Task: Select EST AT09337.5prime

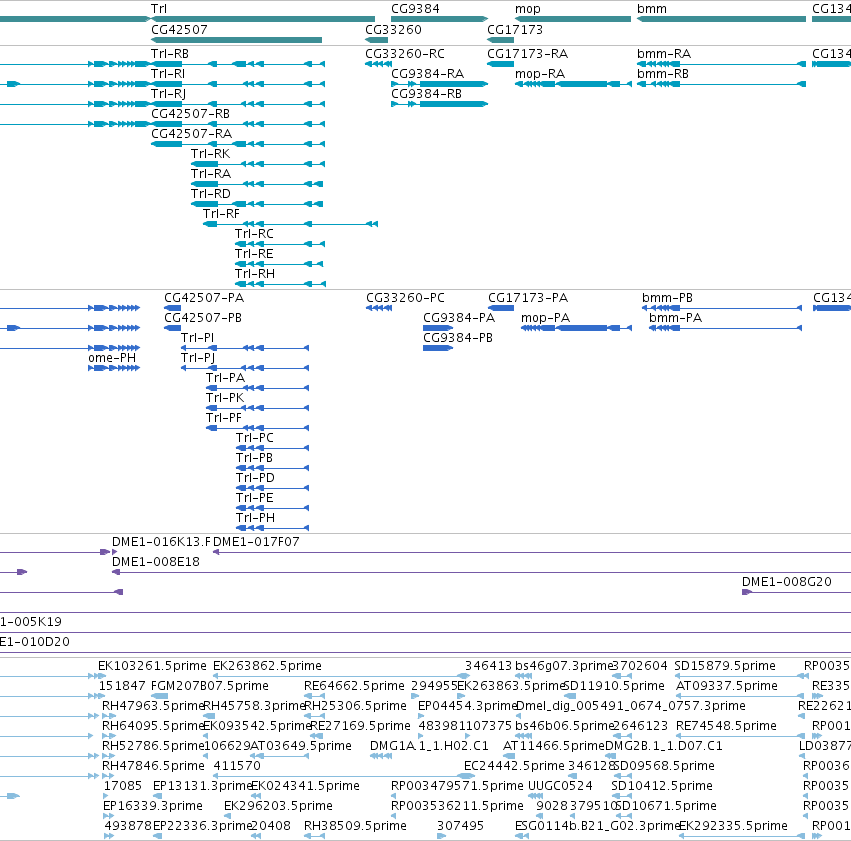Action: [x=727, y=686]
